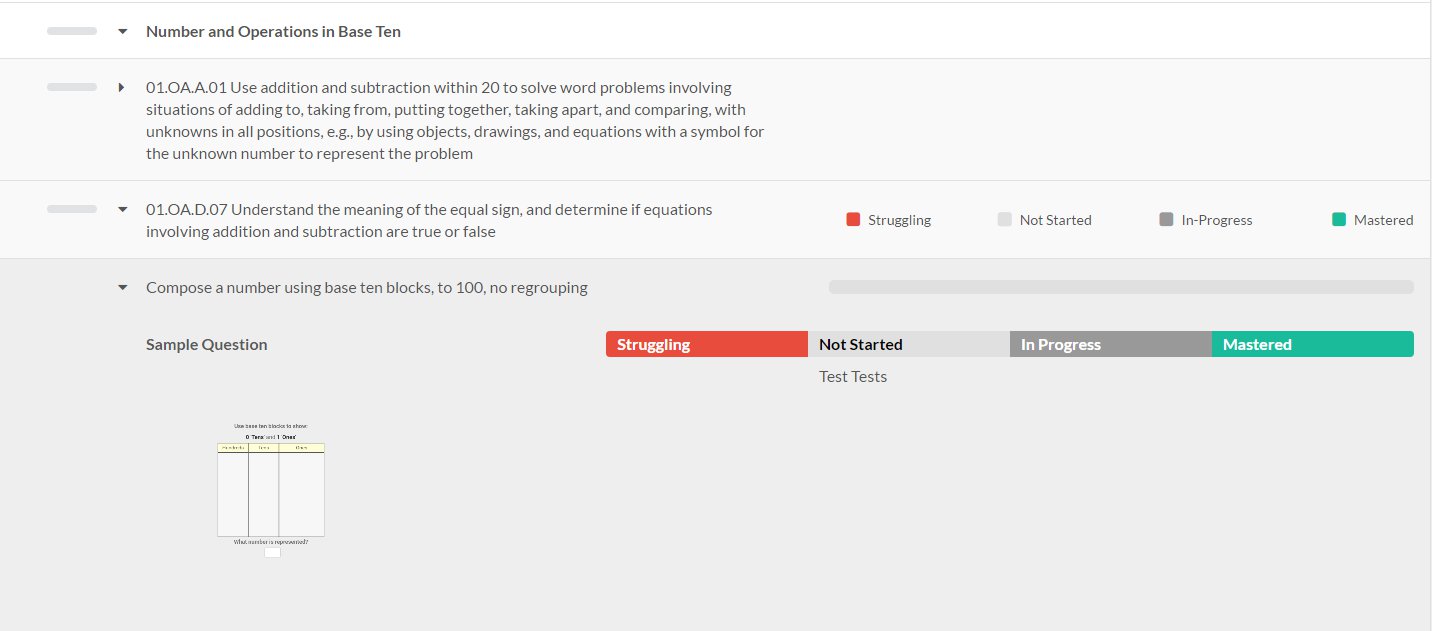Click the red Struggling legend square
1432x631 pixels.
[853, 220]
